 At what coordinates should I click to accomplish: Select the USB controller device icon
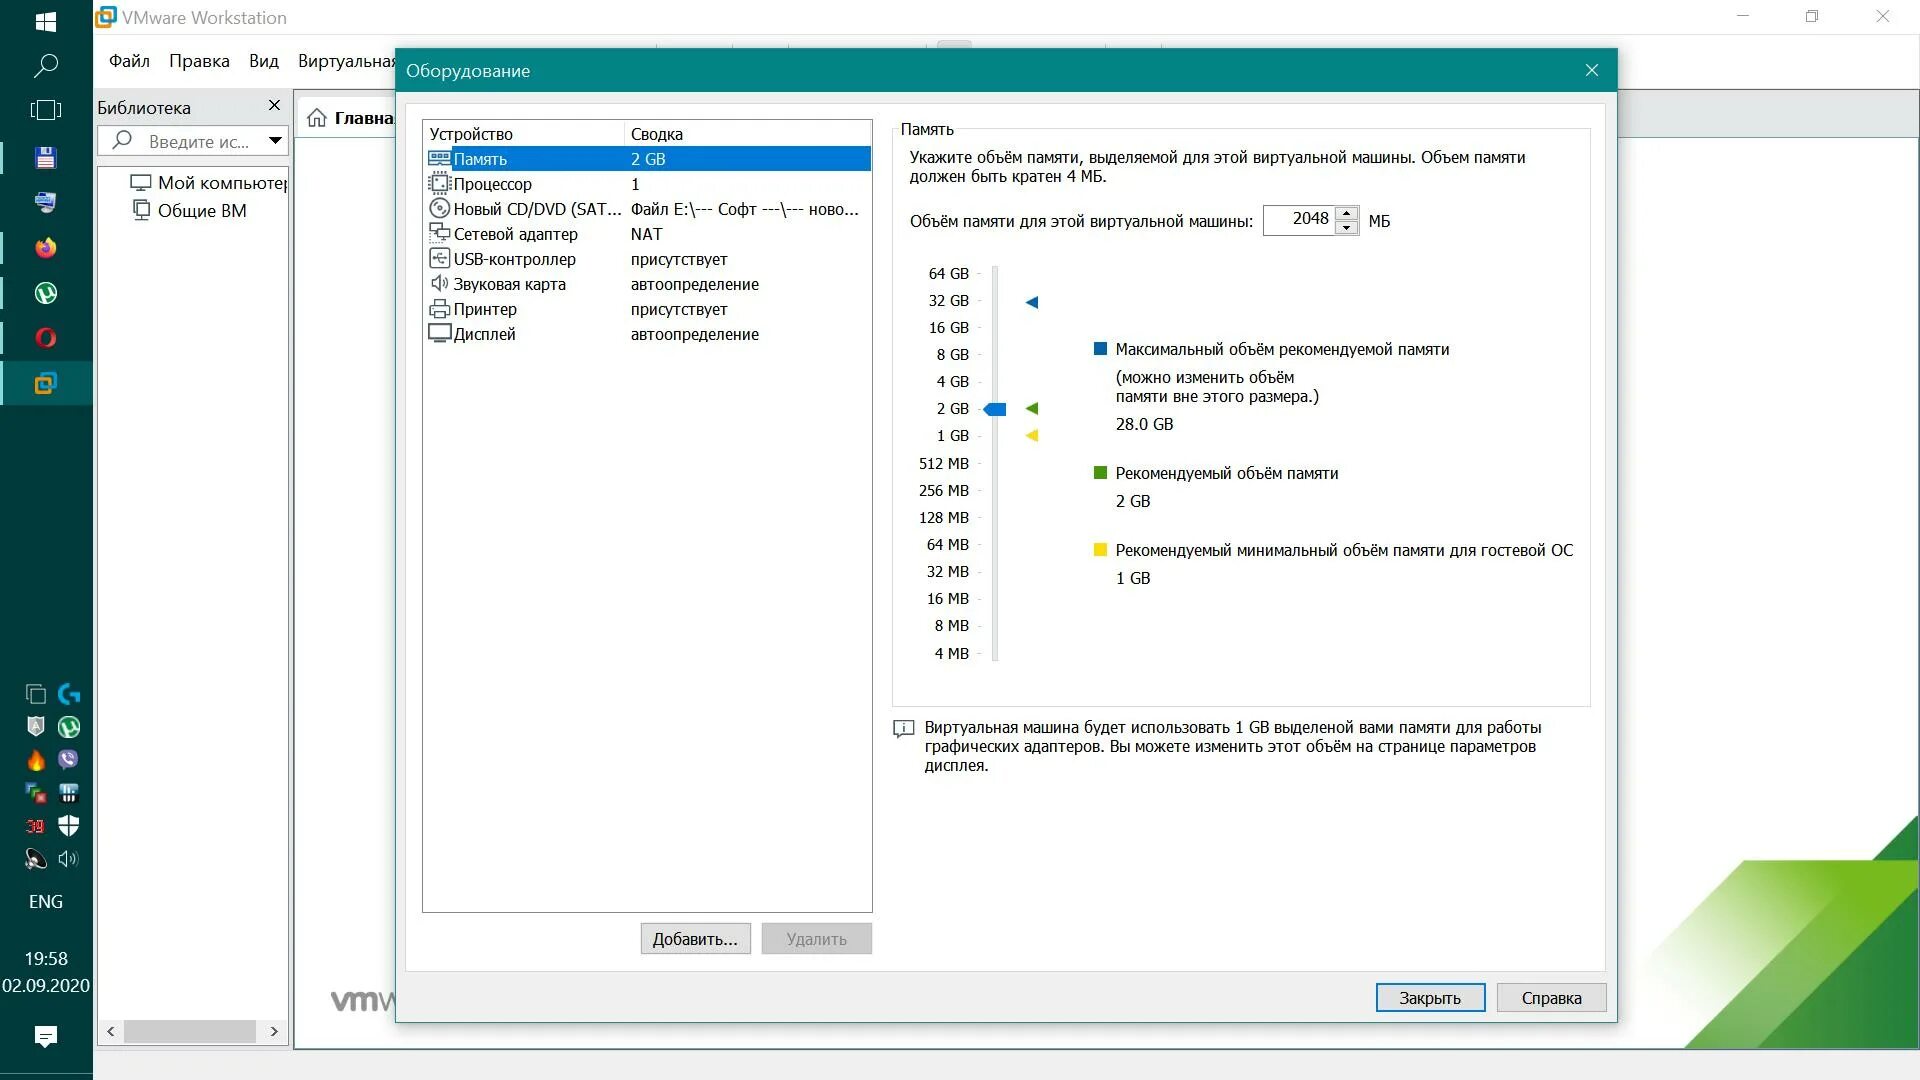click(439, 258)
